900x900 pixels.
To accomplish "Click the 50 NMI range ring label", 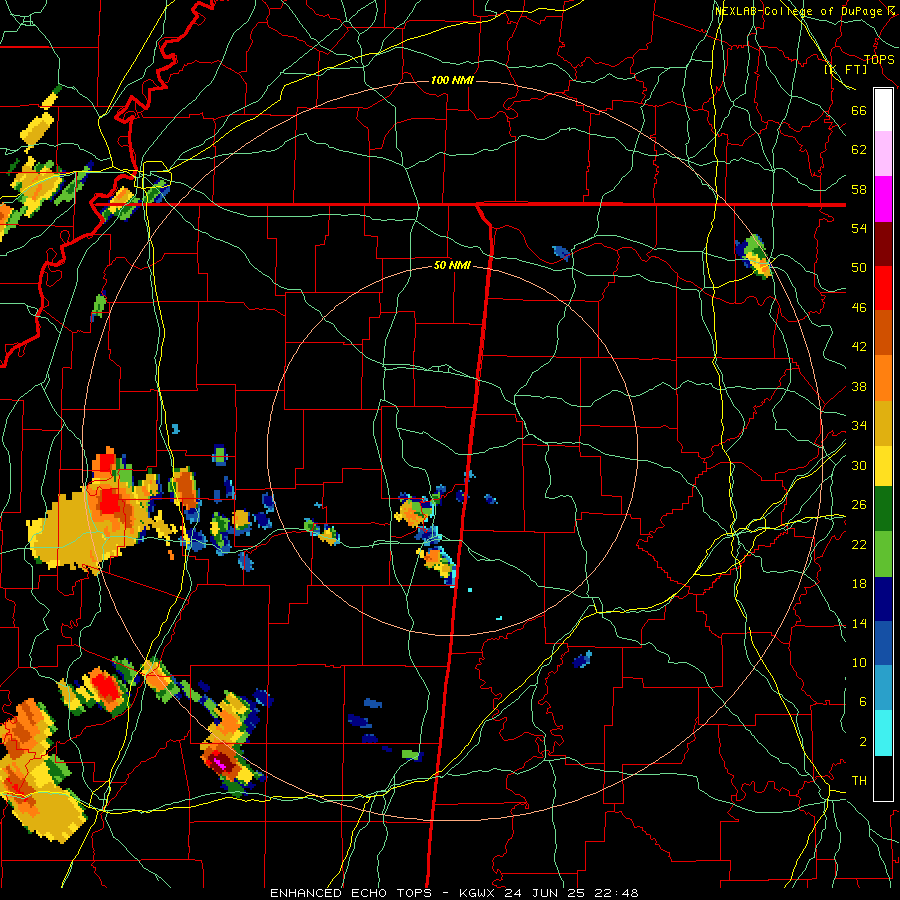I will pos(452,265).
